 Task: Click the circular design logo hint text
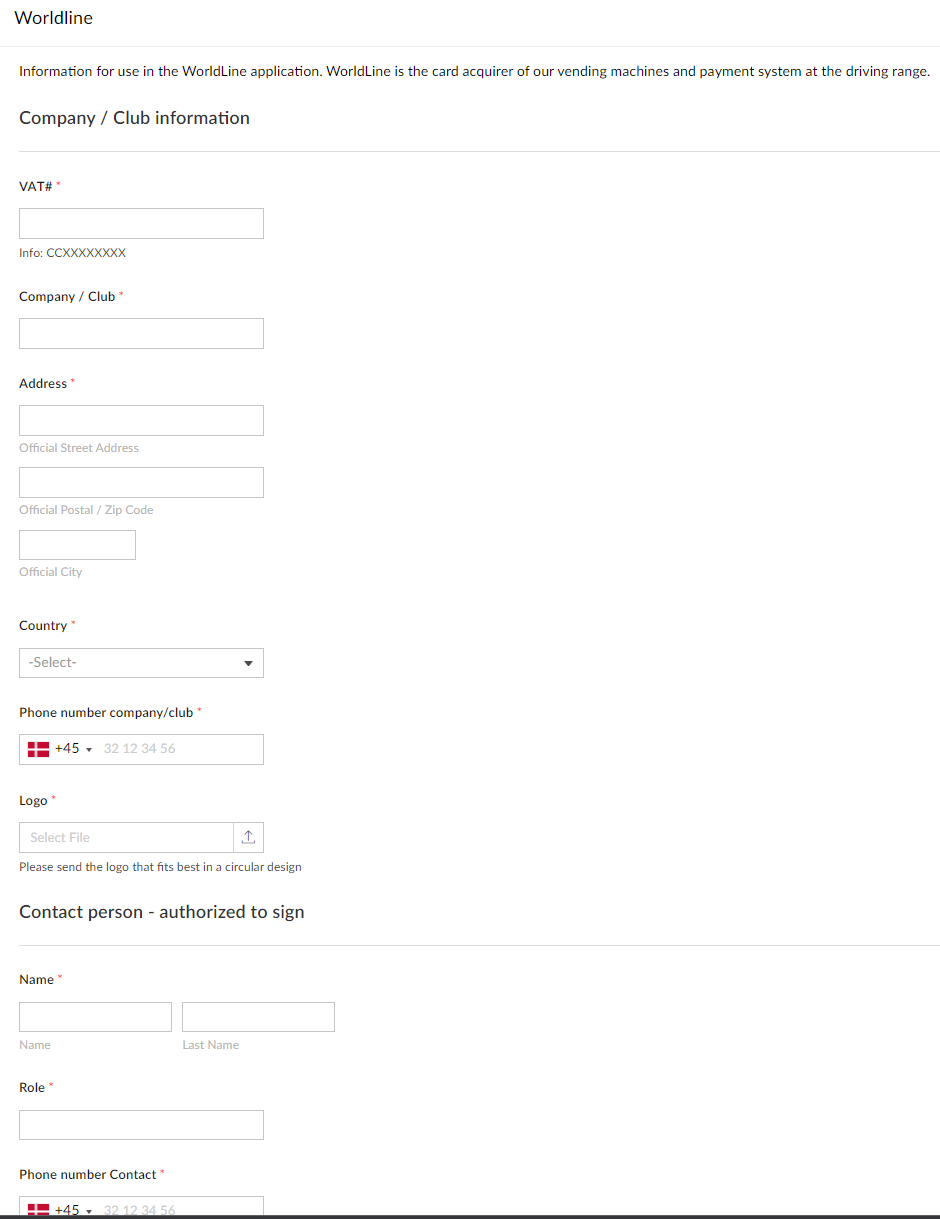click(160, 867)
